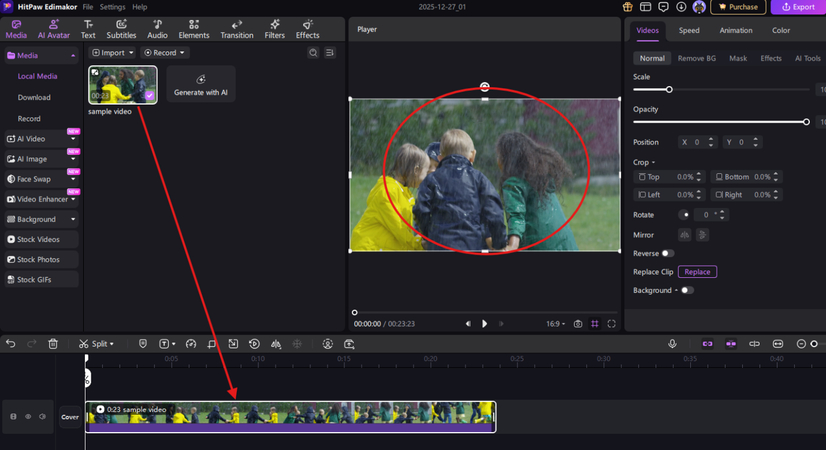Open the Settings menu
The width and height of the screenshot is (826, 450).
(112, 7)
